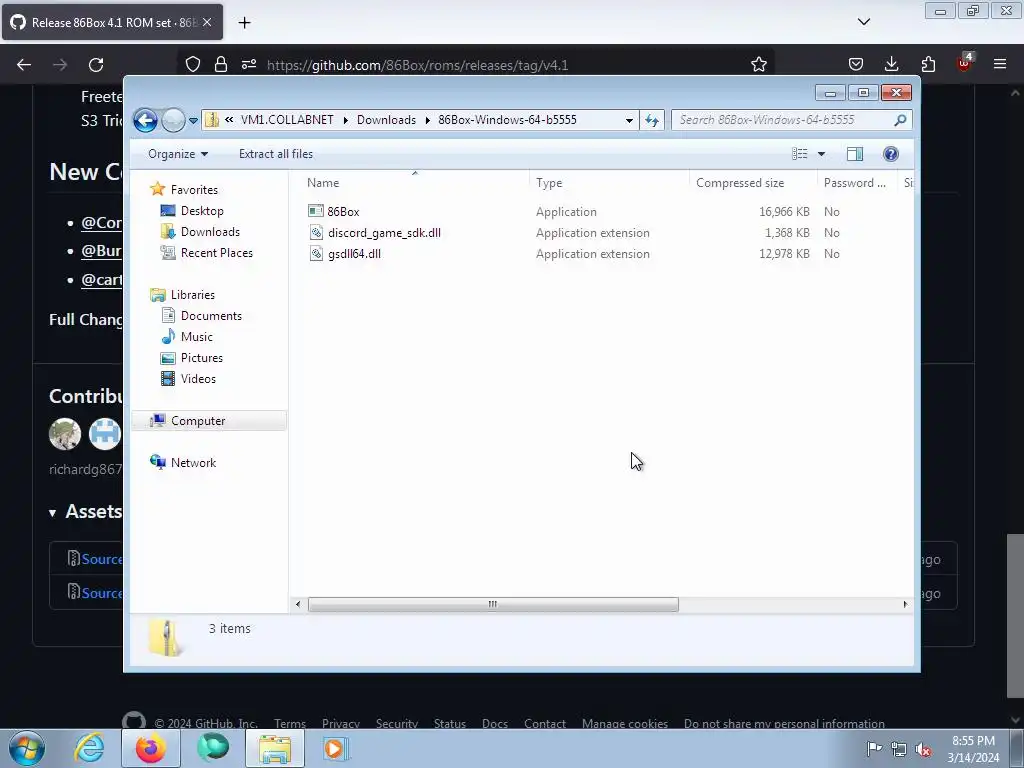Open Videos library
The height and width of the screenshot is (768, 1024).
[198, 379]
